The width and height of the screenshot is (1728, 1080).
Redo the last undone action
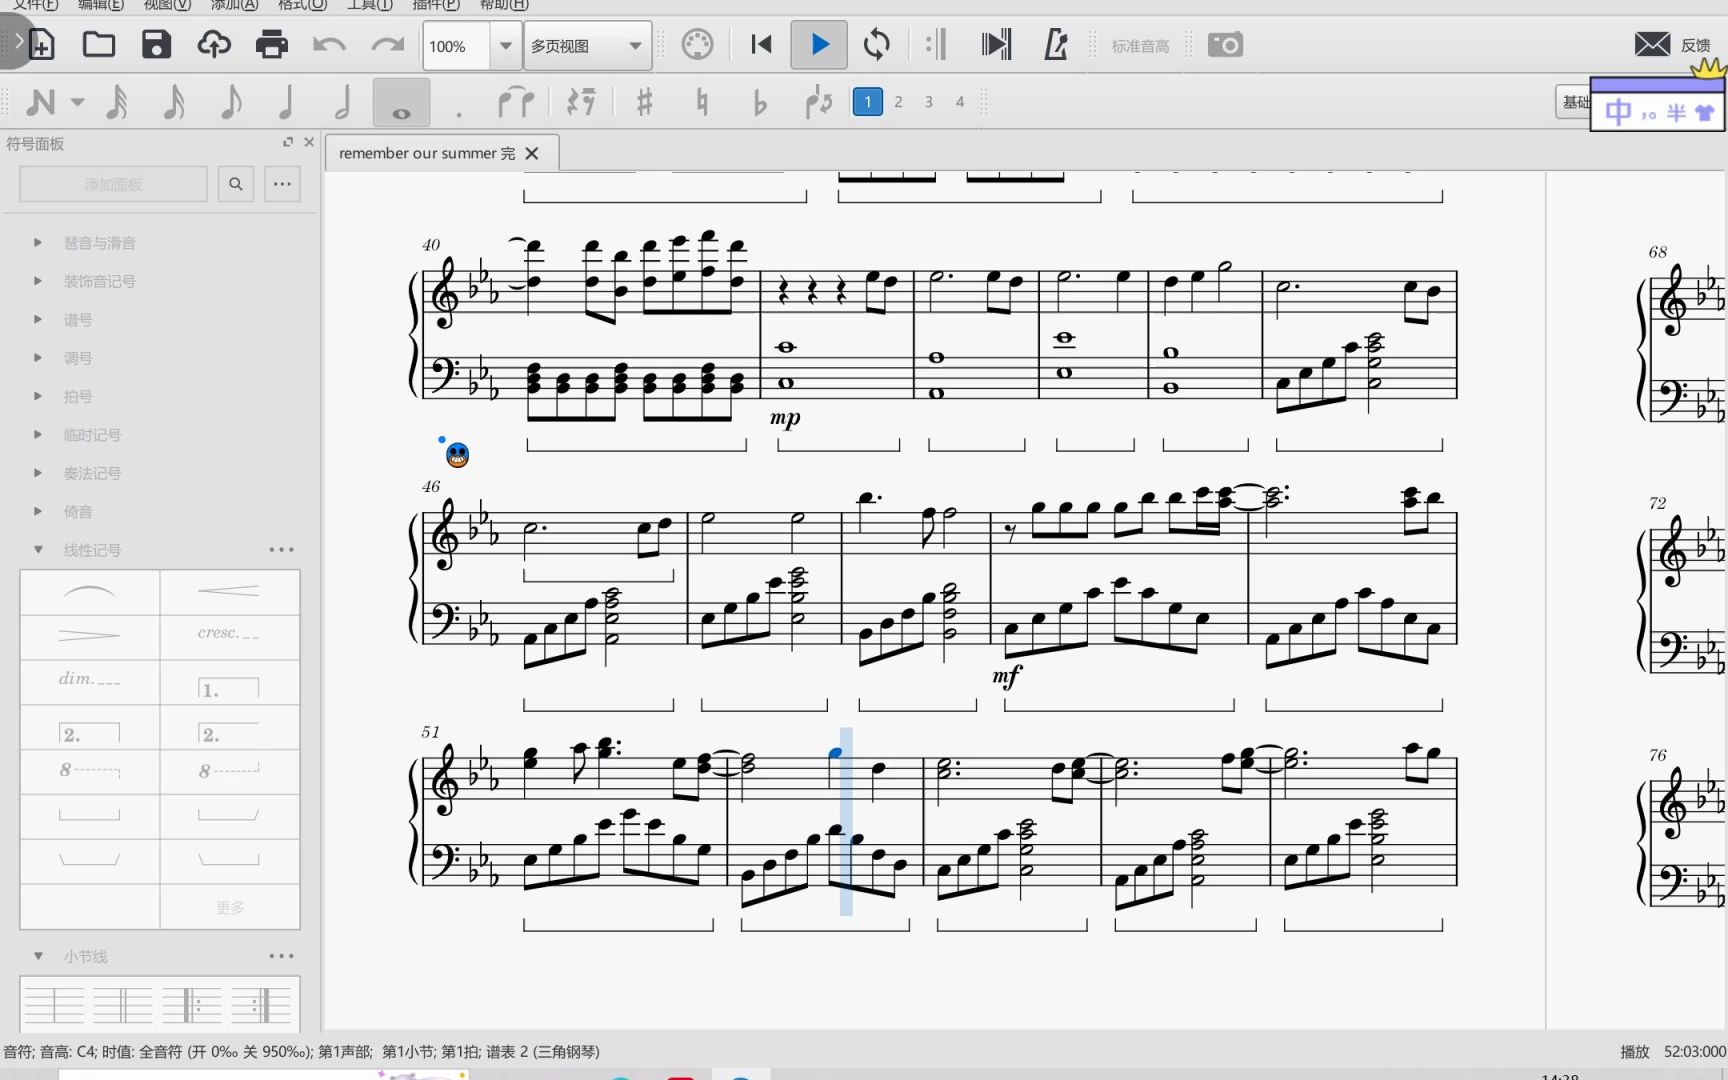387,45
